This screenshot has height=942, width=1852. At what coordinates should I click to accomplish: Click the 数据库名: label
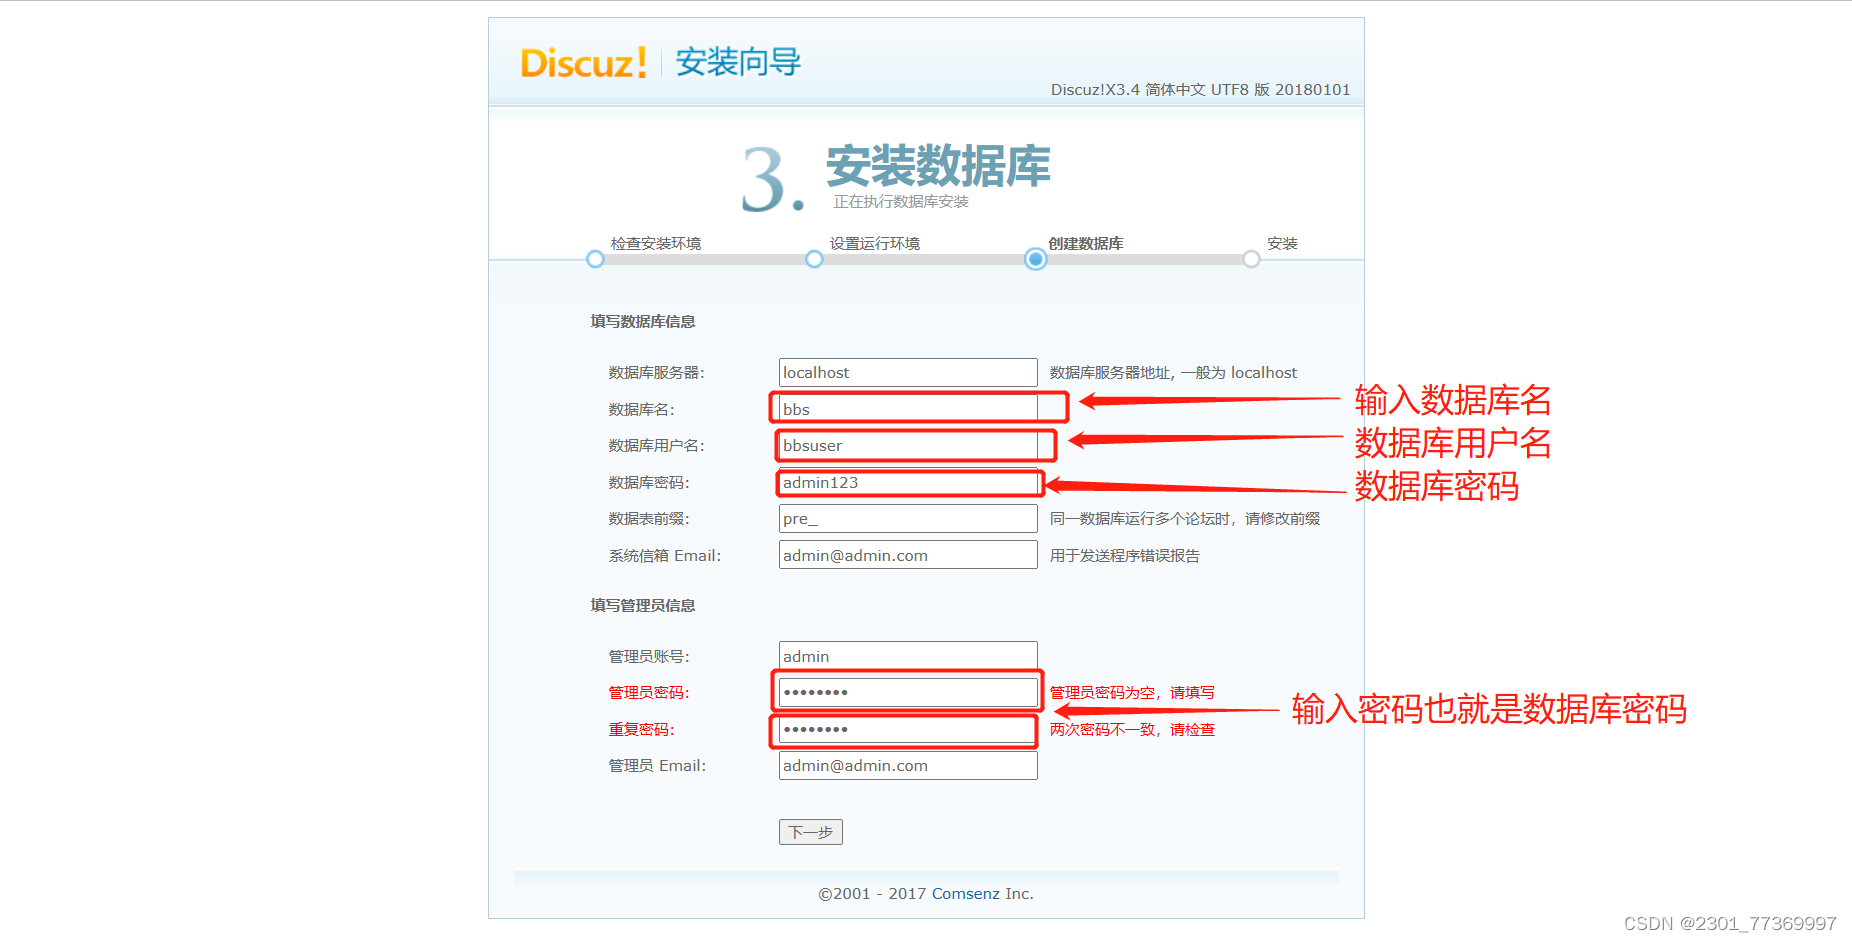click(x=642, y=409)
